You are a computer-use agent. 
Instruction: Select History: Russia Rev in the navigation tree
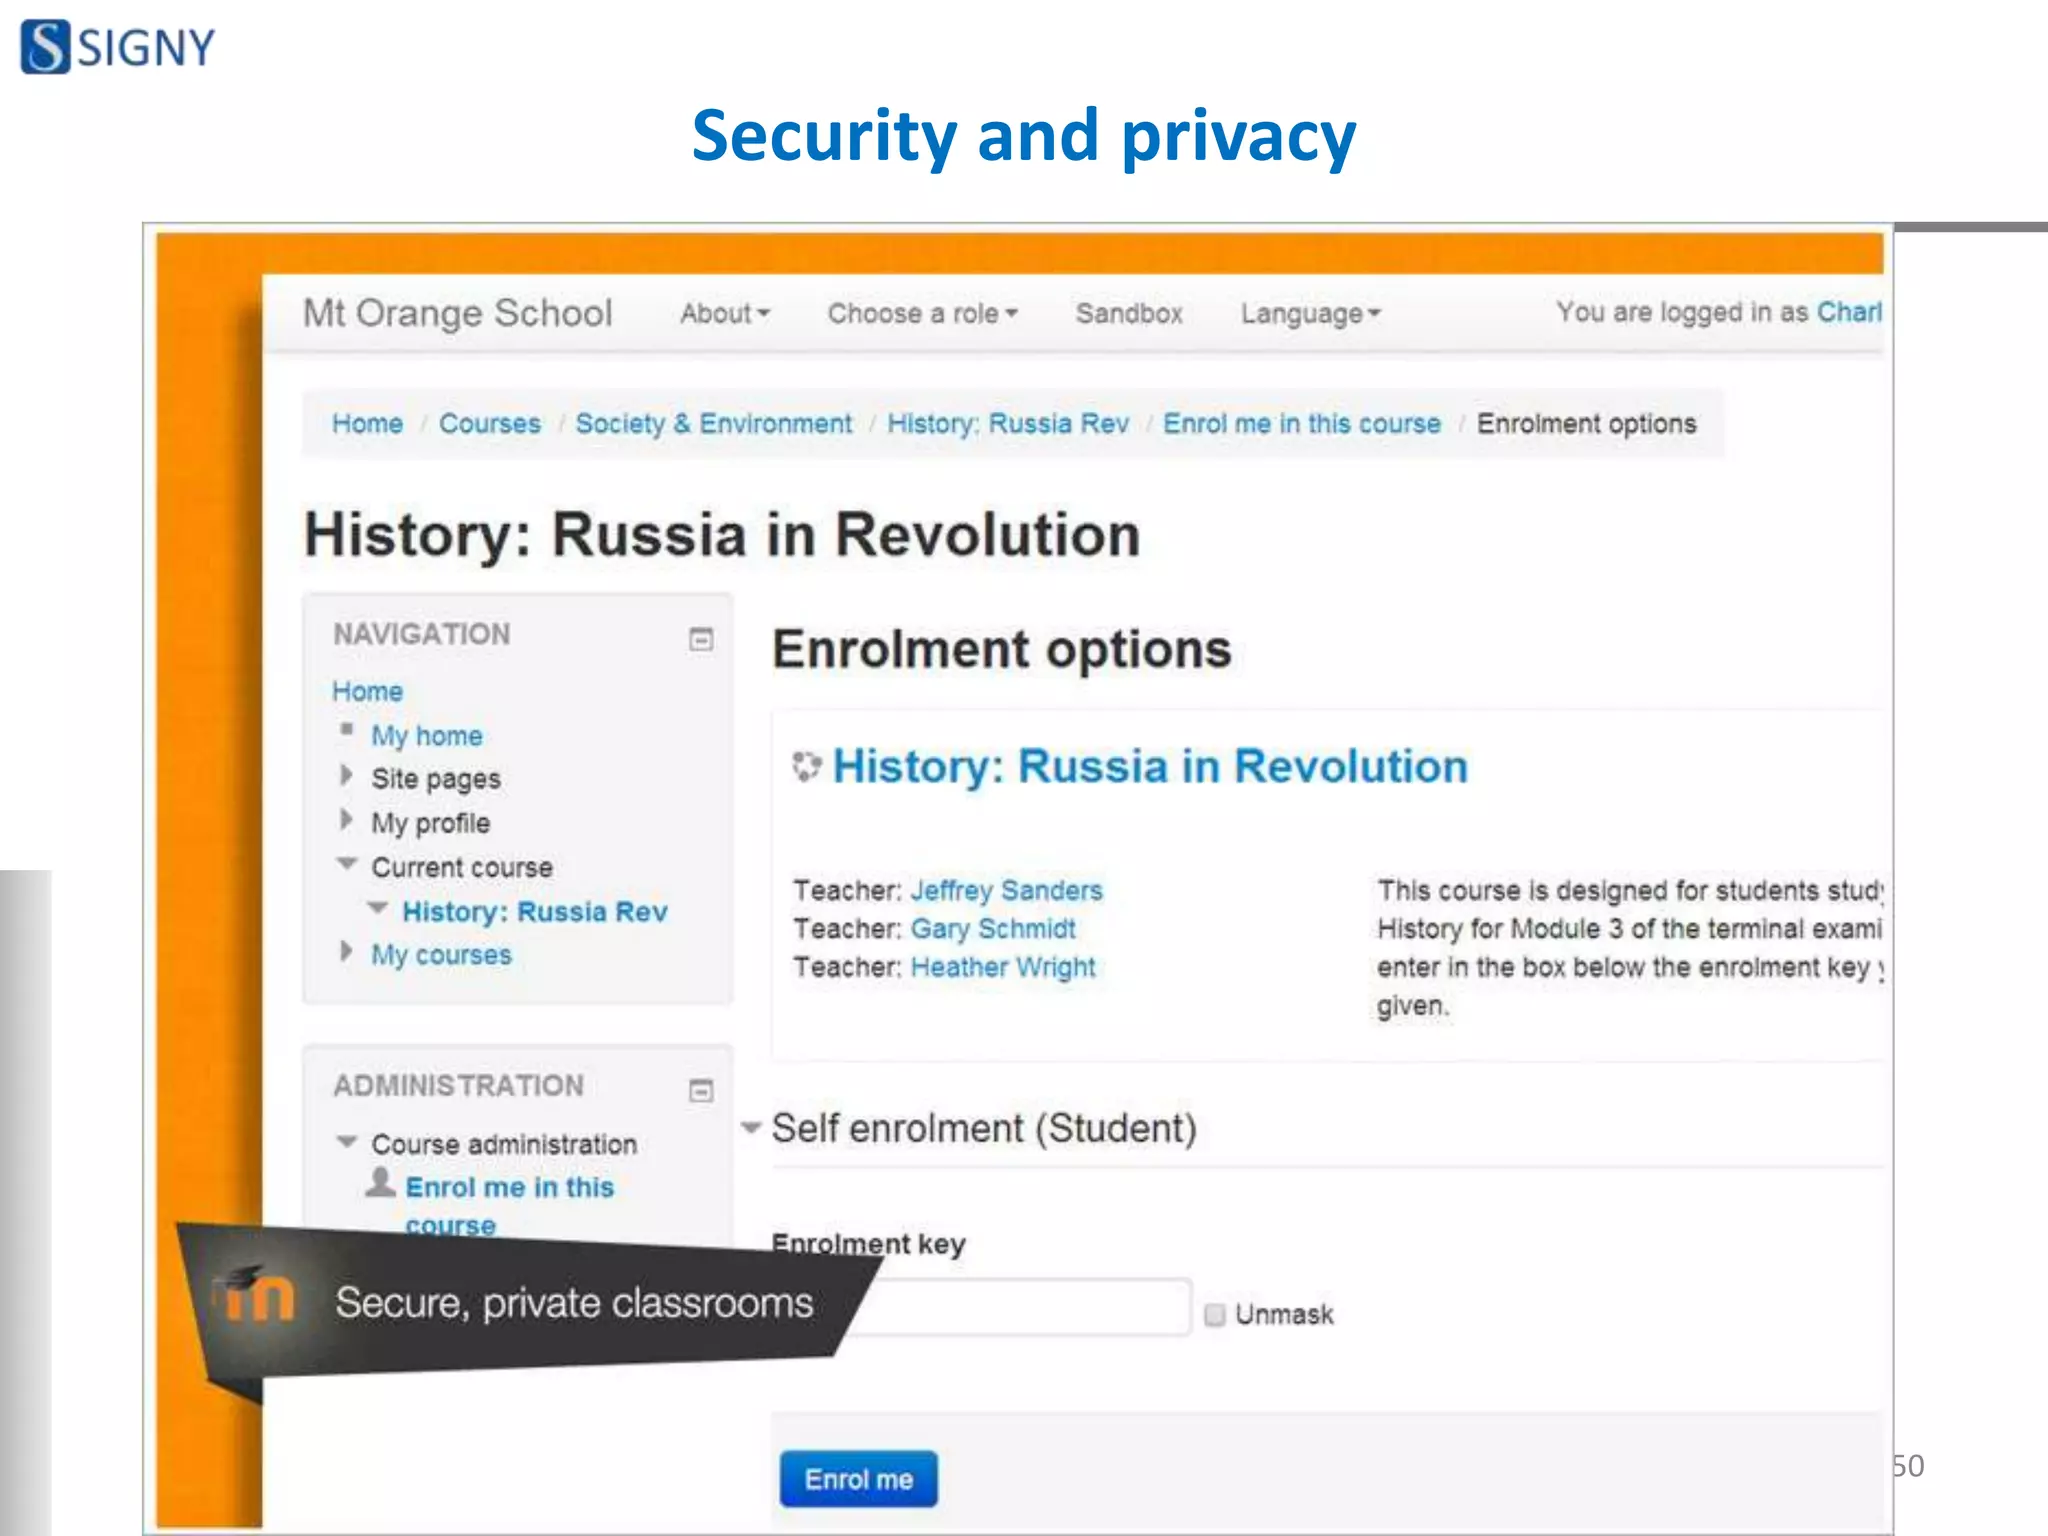pyautogui.click(x=535, y=912)
